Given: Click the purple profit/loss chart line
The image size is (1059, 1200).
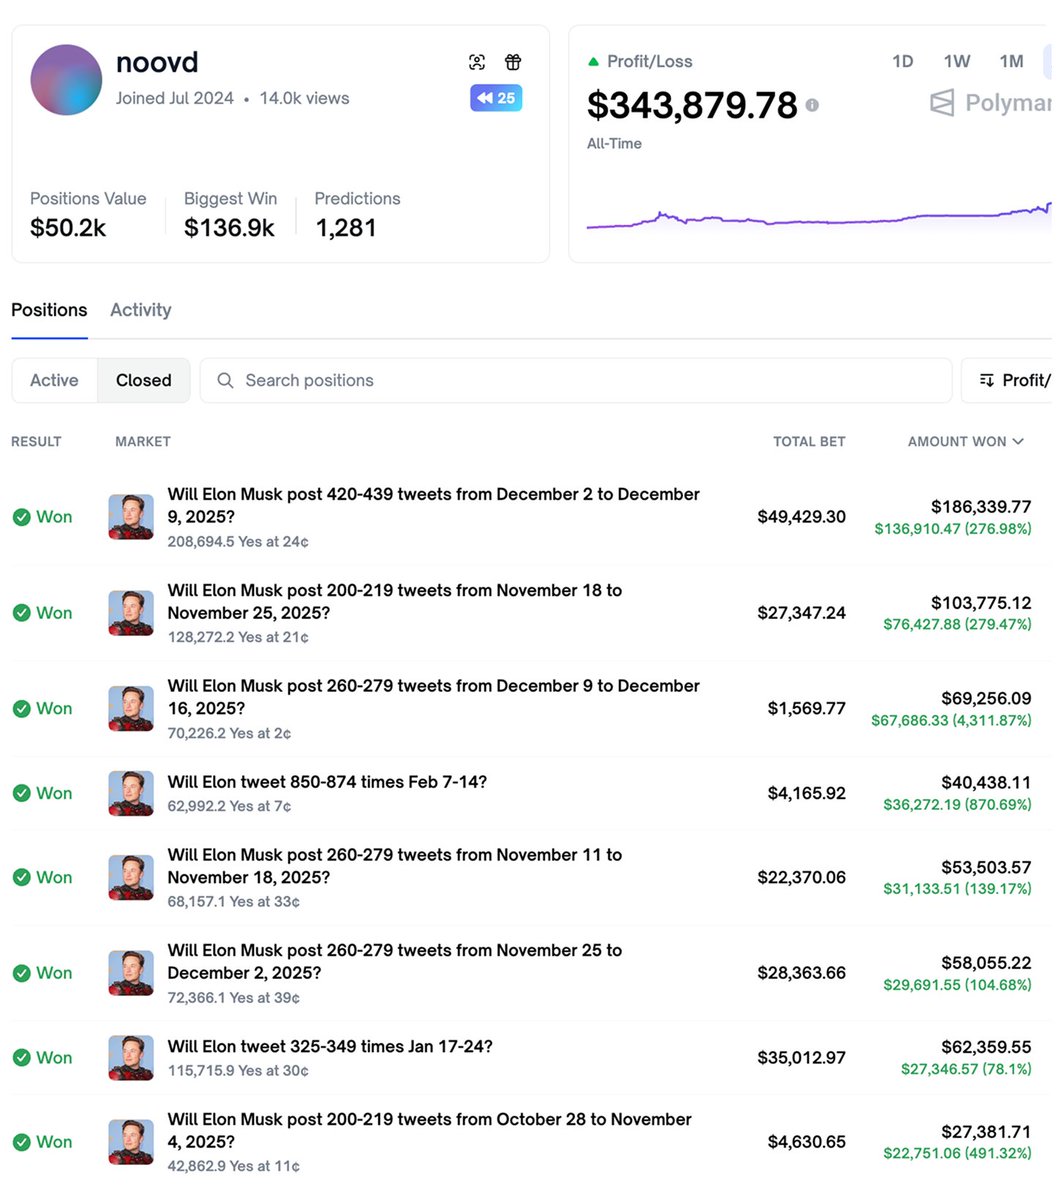Looking at the screenshot, I should pos(818,217).
